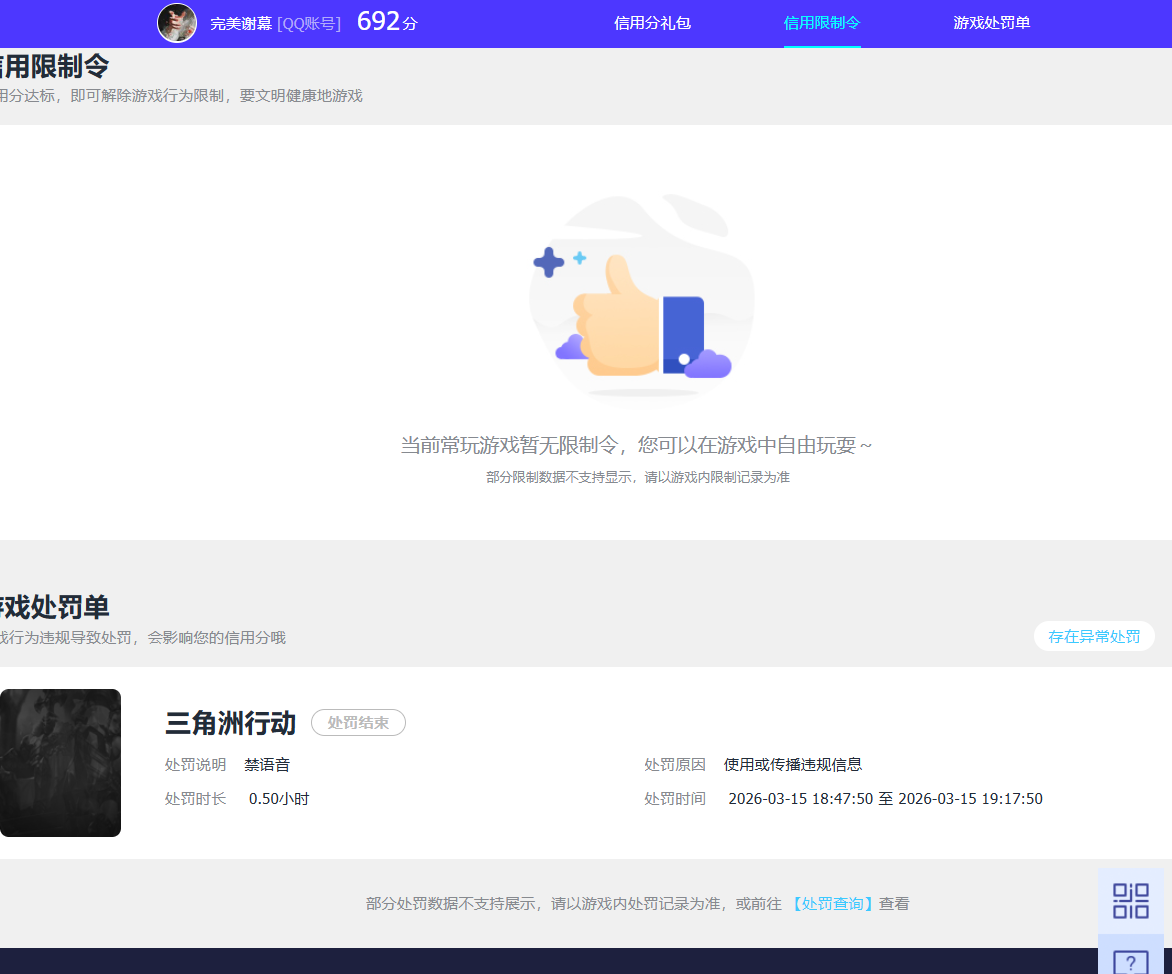Select the 信用限制令 tab in navigation
1172x974 pixels.
(822, 23)
